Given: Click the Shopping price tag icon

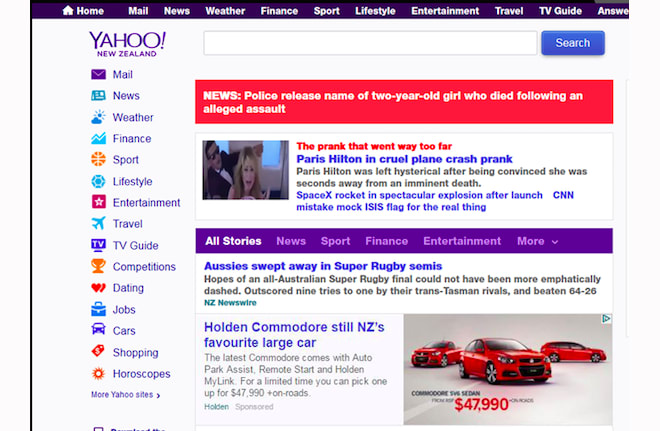Looking at the screenshot, I should [98, 351].
